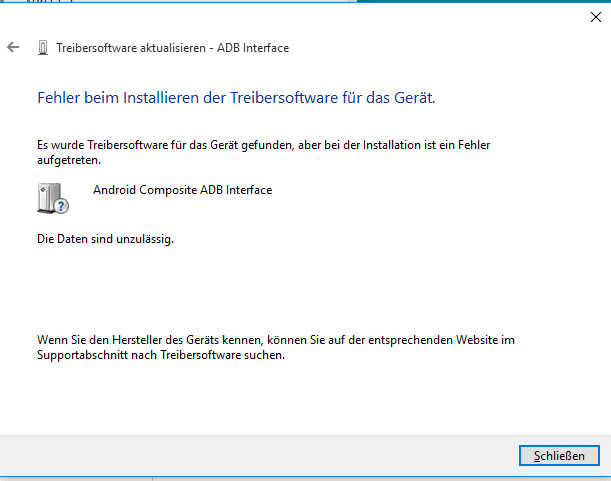The width and height of the screenshot is (611, 481).
Task: Click the unknown device icon with question mark
Action: 53,198
